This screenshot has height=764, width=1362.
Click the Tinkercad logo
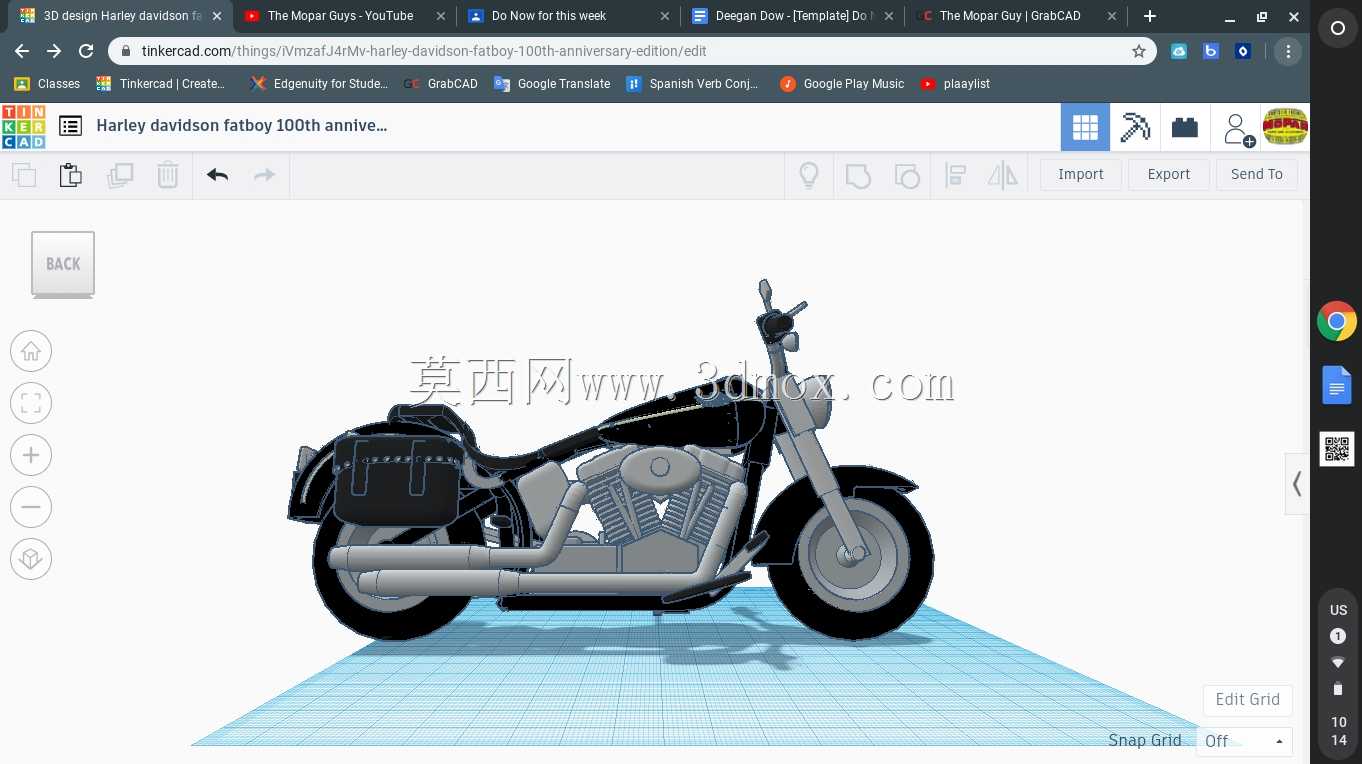[23, 126]
